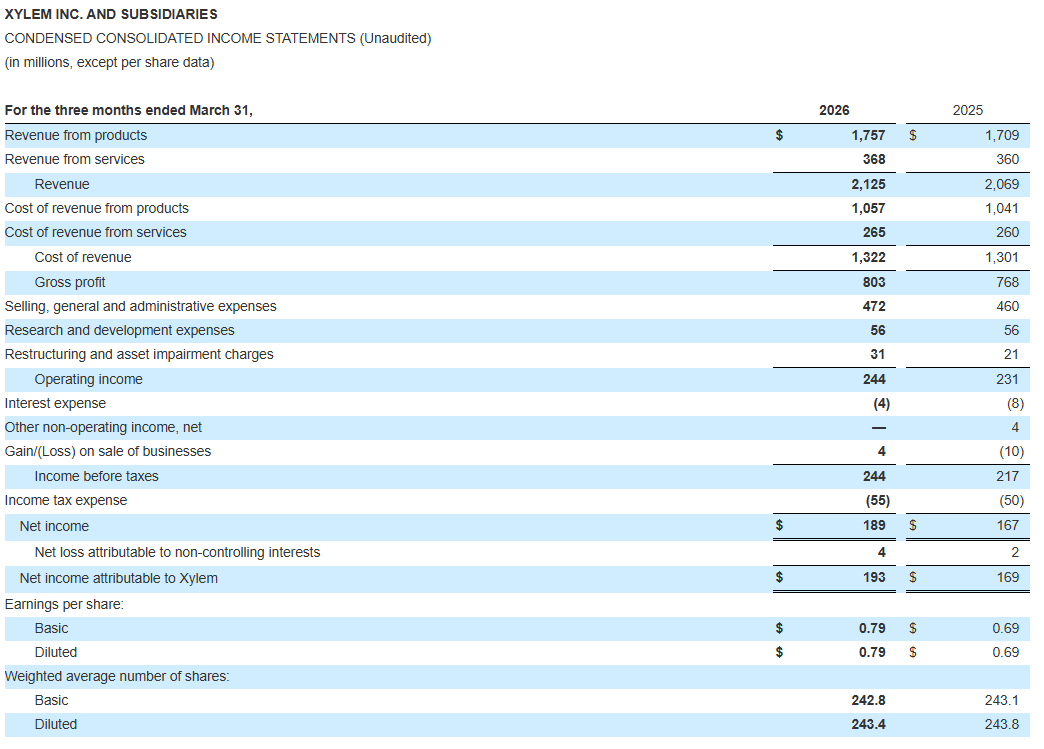Click the 360 services revenue value
The image size is (1044, 749).
pyautogui.click(x=1007, y=159)
